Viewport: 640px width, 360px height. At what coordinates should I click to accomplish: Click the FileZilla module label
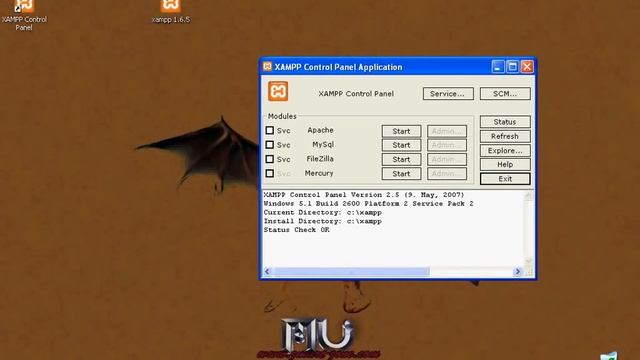pyautogui.click(x=320, y=159)
